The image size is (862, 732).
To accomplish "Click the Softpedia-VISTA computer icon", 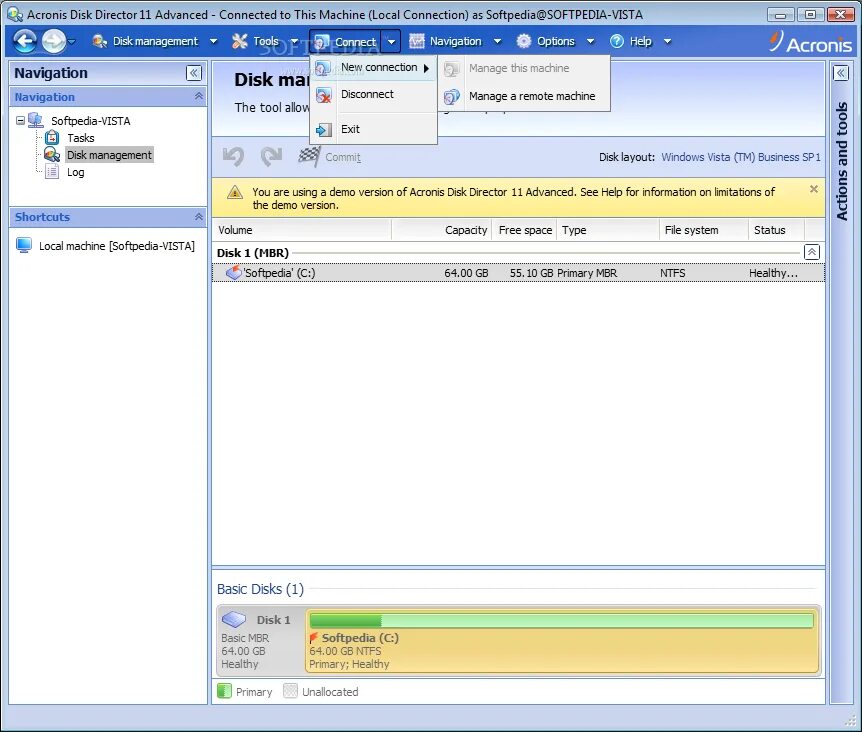I will (x=36, y=120).
